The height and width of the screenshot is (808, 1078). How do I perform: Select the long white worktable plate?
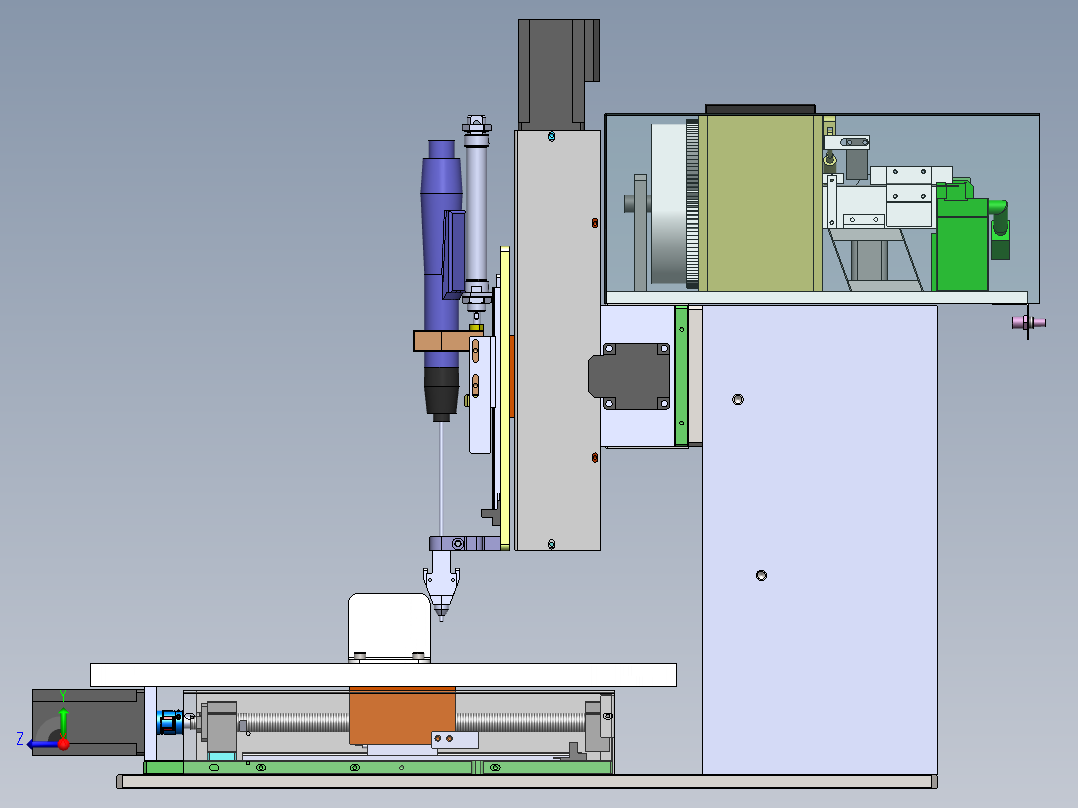pyautogui.click(x=383, y=675)
